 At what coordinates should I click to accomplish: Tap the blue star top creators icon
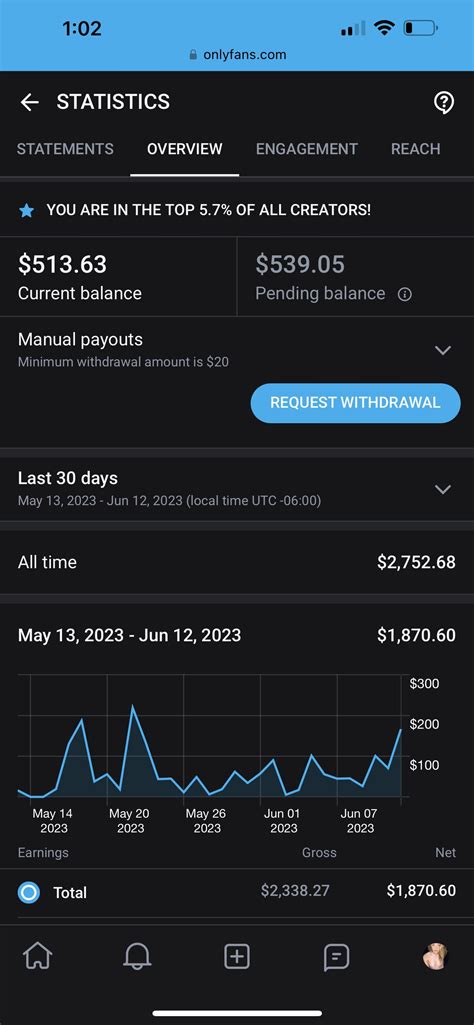[x=26, y=210]
